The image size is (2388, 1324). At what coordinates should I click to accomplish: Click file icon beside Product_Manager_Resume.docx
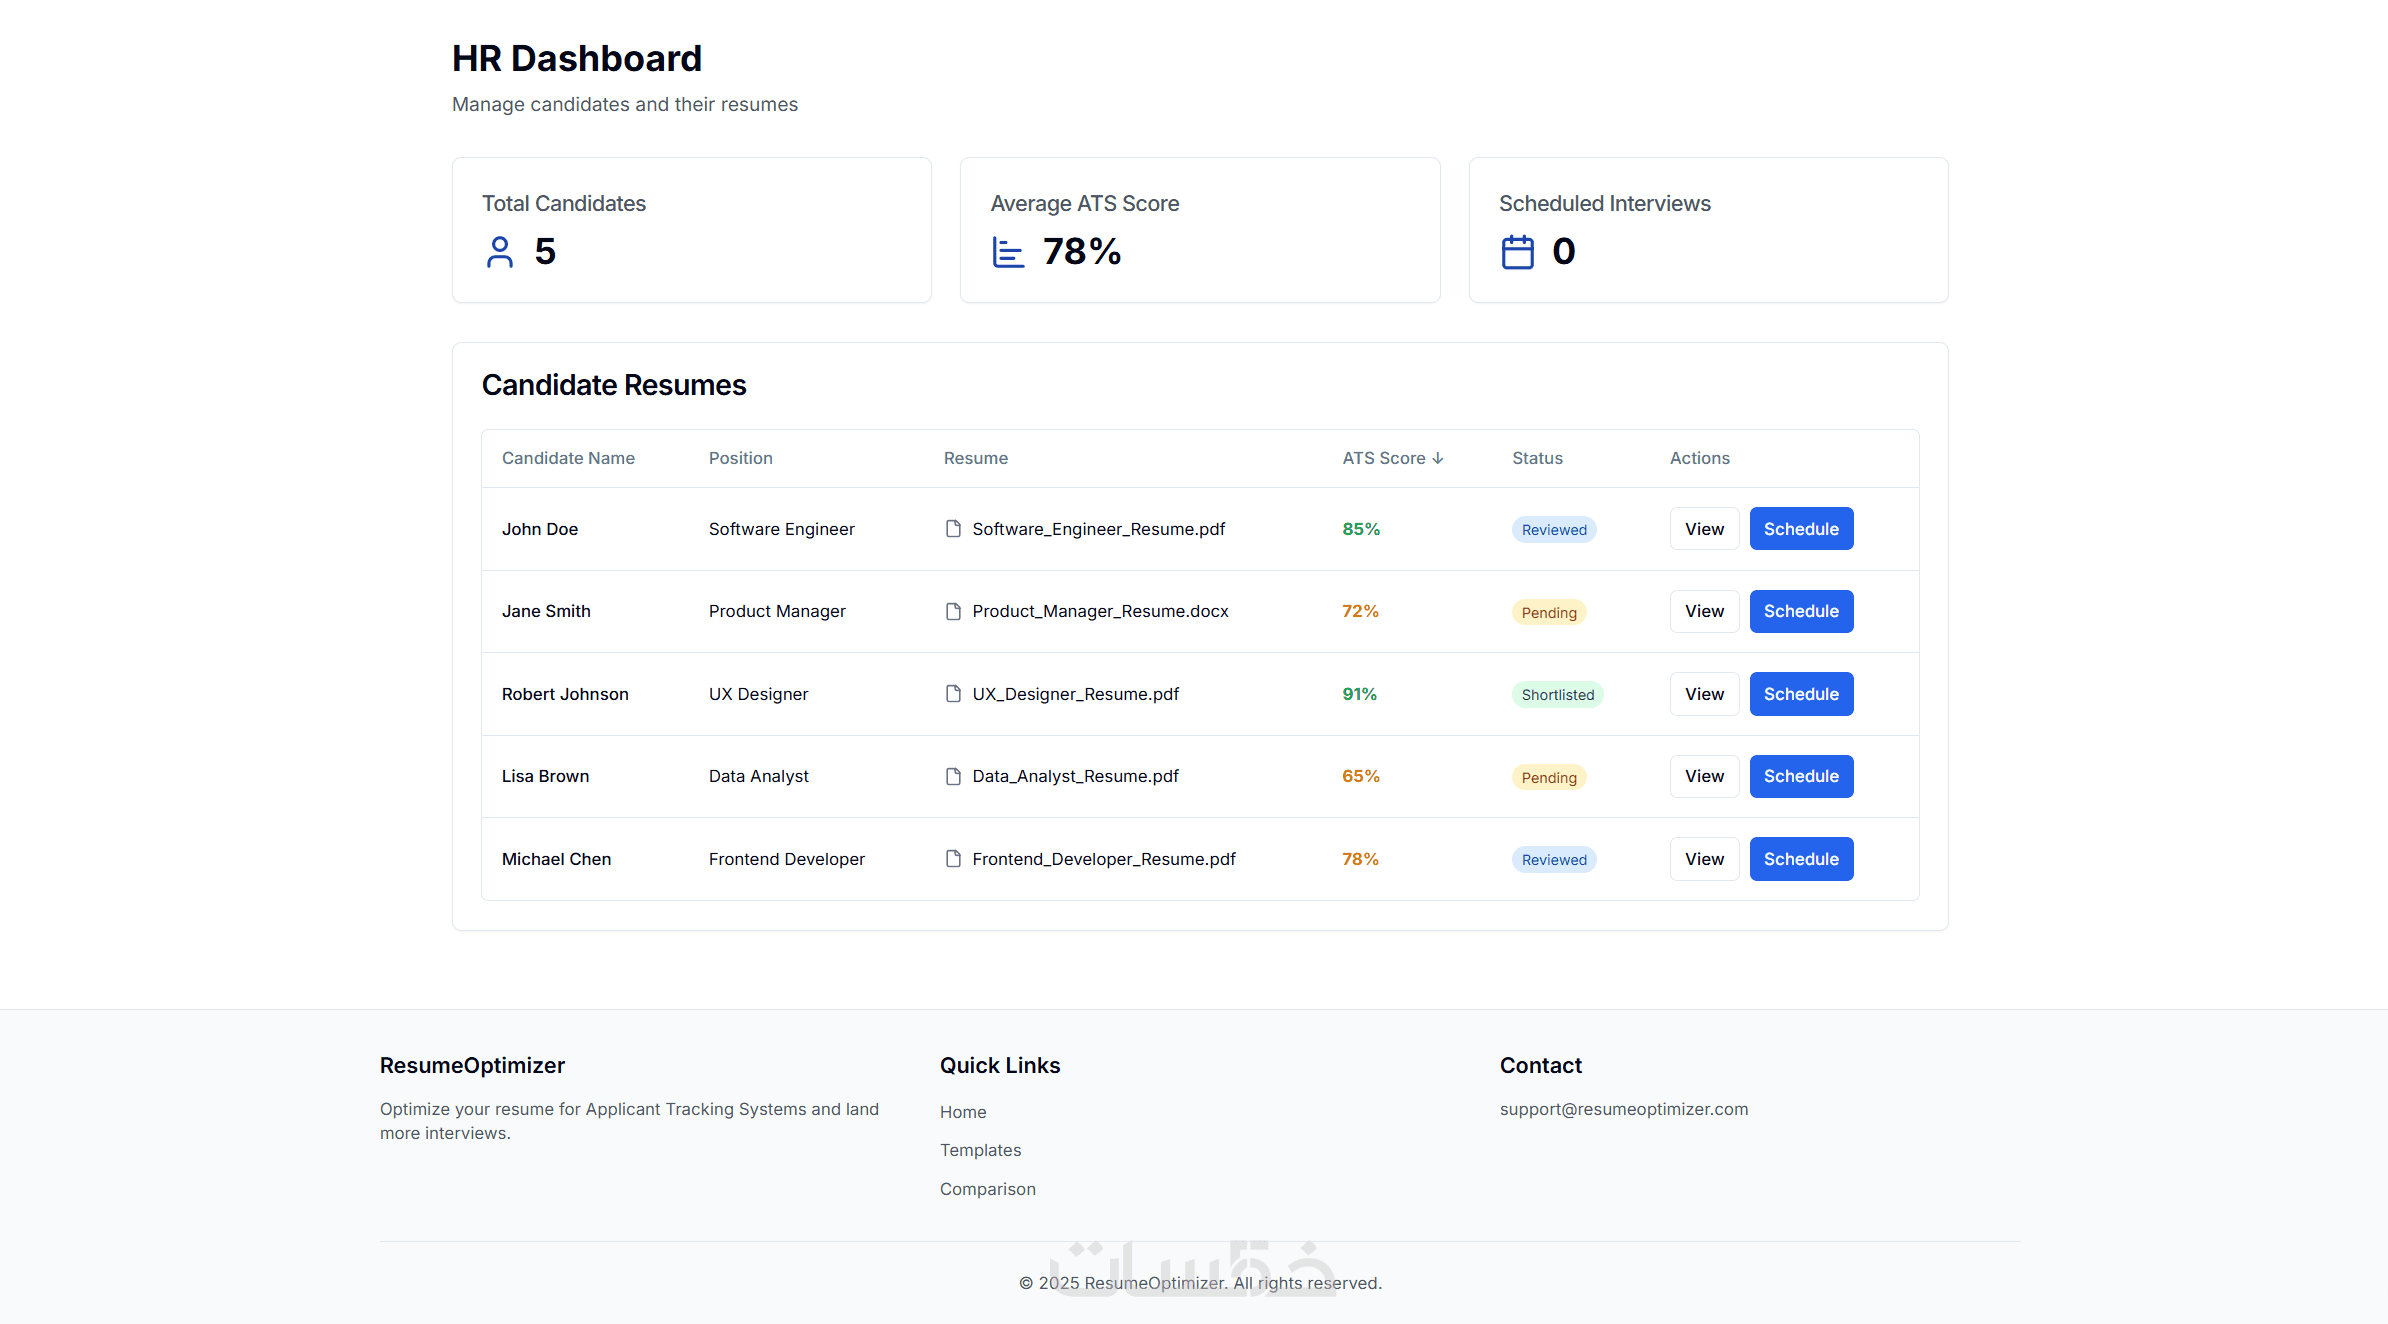pos(953,611)
